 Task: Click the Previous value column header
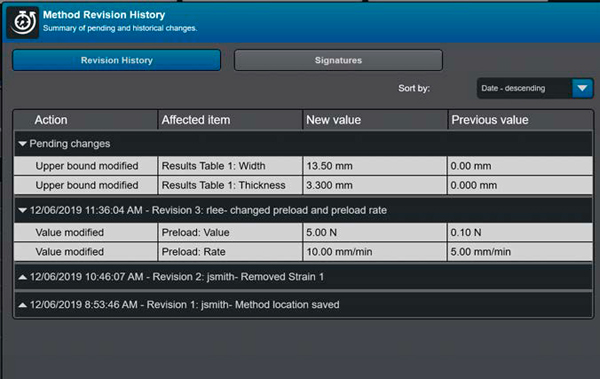(520, 120)
